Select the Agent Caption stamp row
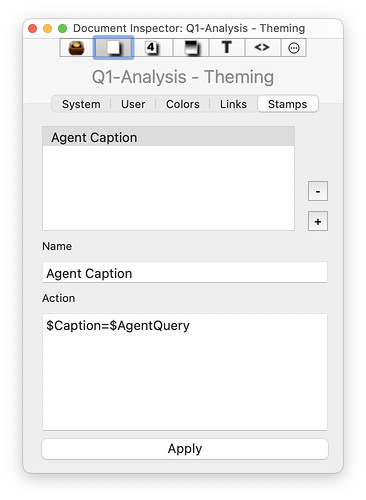366x500 pixels. [x=168, y=137]
